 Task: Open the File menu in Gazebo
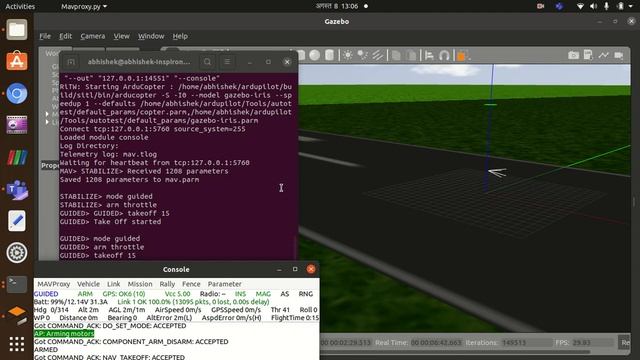pyautogui.click(x=45, y=36)
